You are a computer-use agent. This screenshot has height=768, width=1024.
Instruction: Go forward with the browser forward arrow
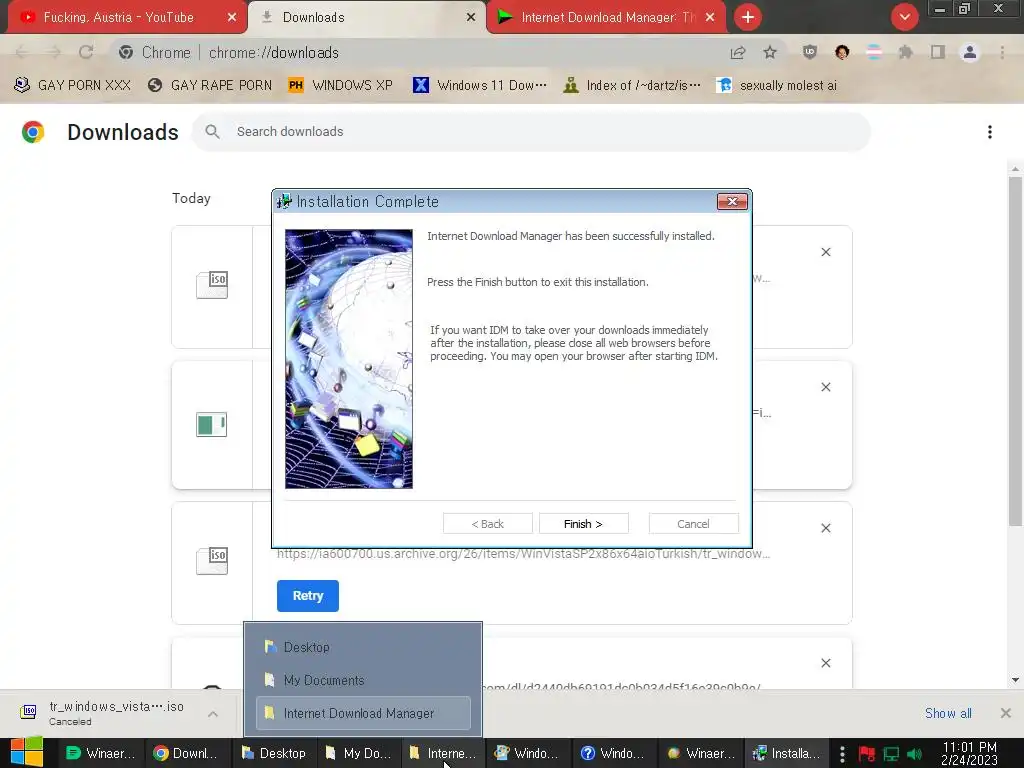[54, 52]
